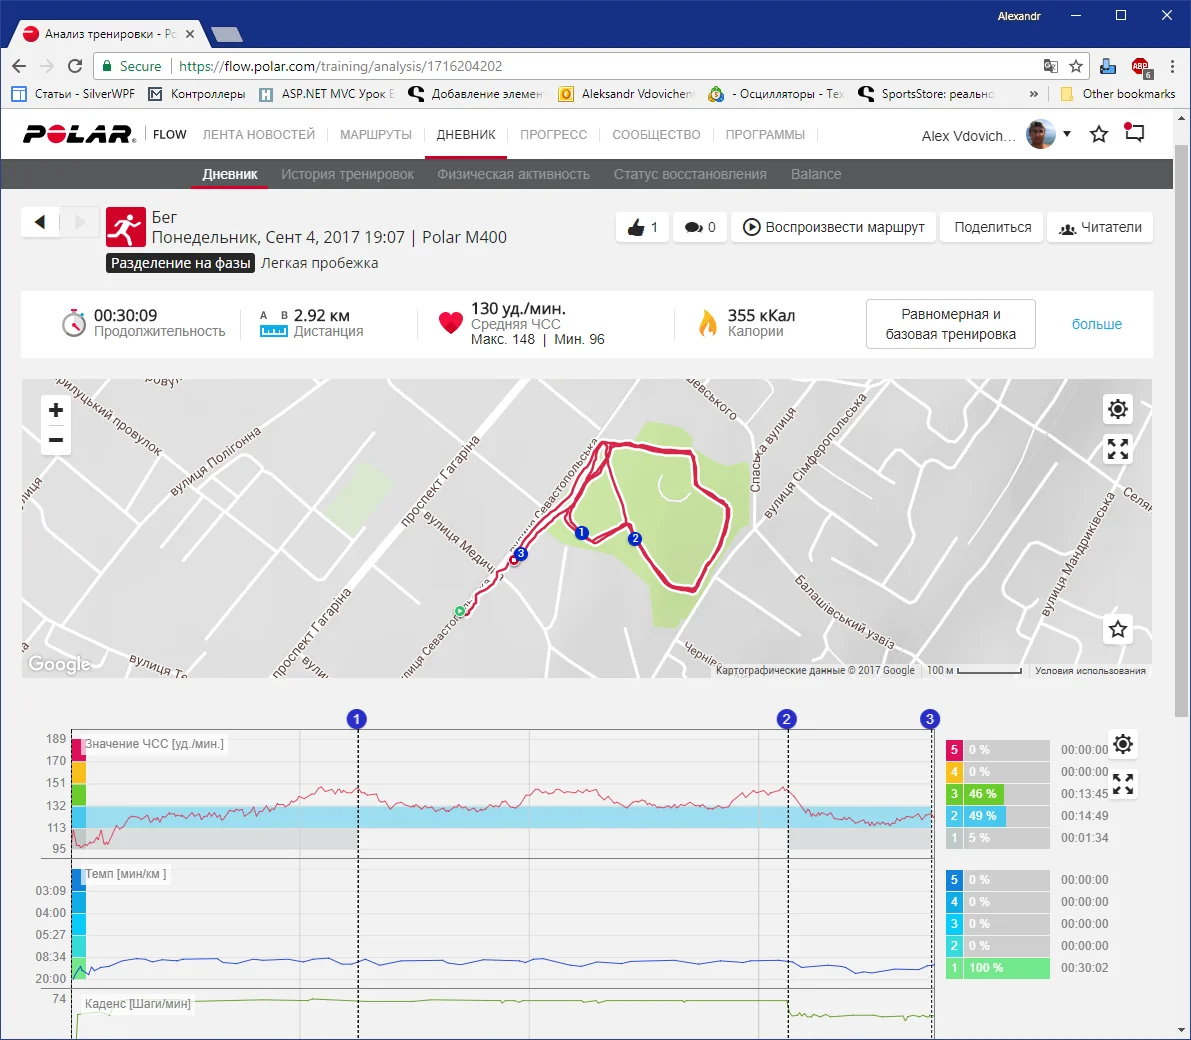Click the star icon on the map

pos(1118,629)
